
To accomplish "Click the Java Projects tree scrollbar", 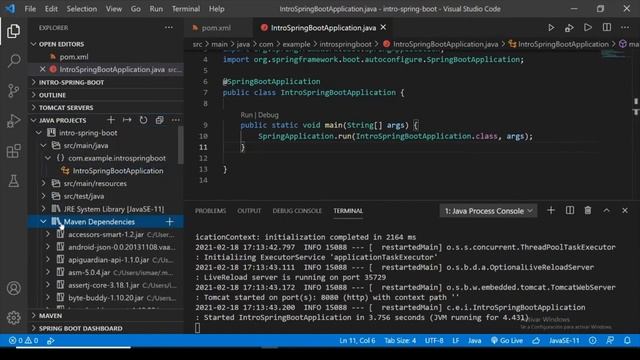I will [x=180, y=145].
